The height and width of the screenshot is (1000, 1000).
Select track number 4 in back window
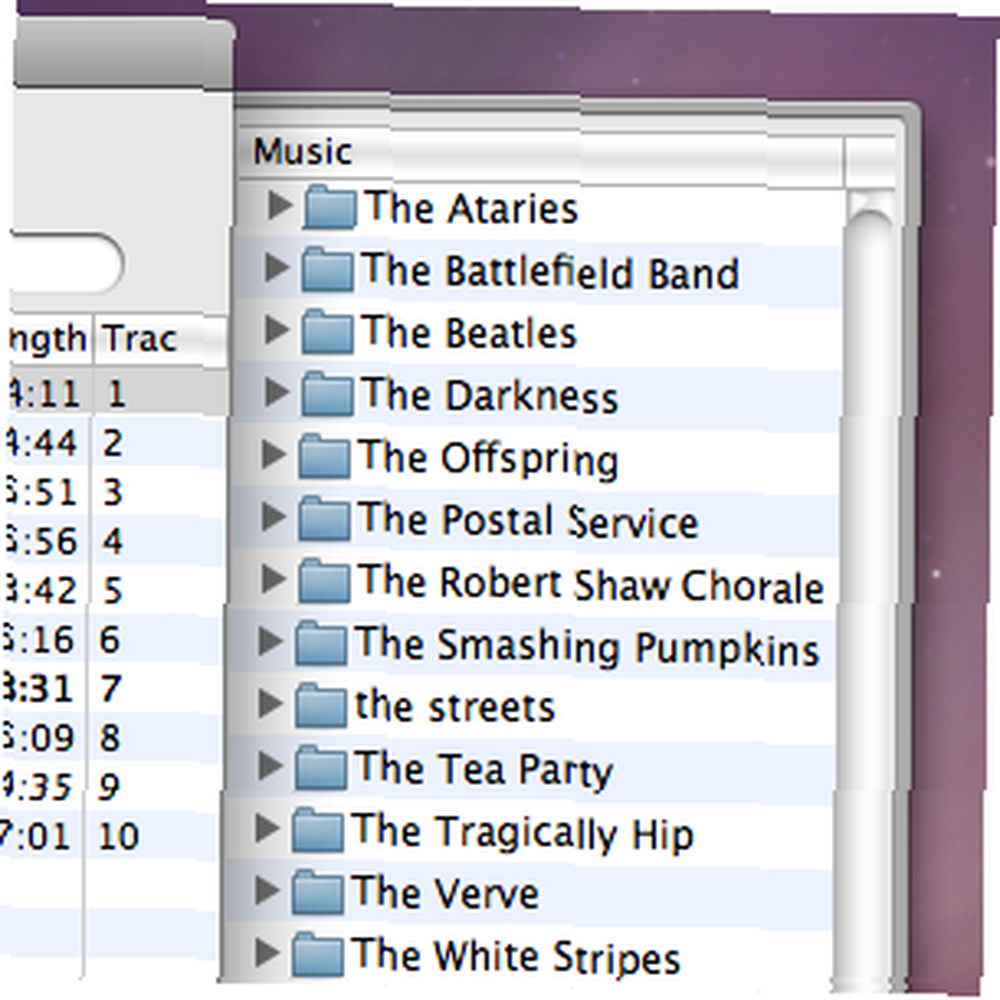[112, 541]
